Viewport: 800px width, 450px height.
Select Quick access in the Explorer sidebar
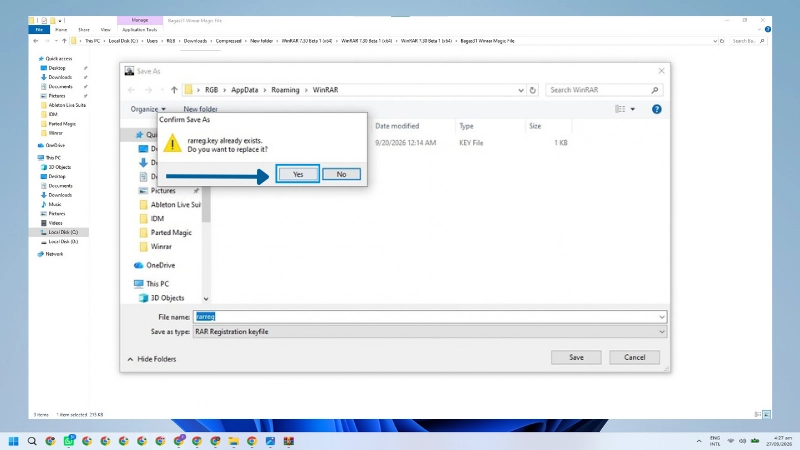55,59
